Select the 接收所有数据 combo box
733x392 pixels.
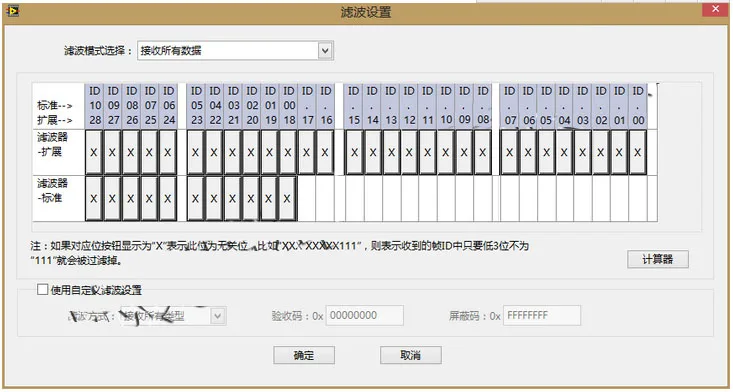[235, 50]
